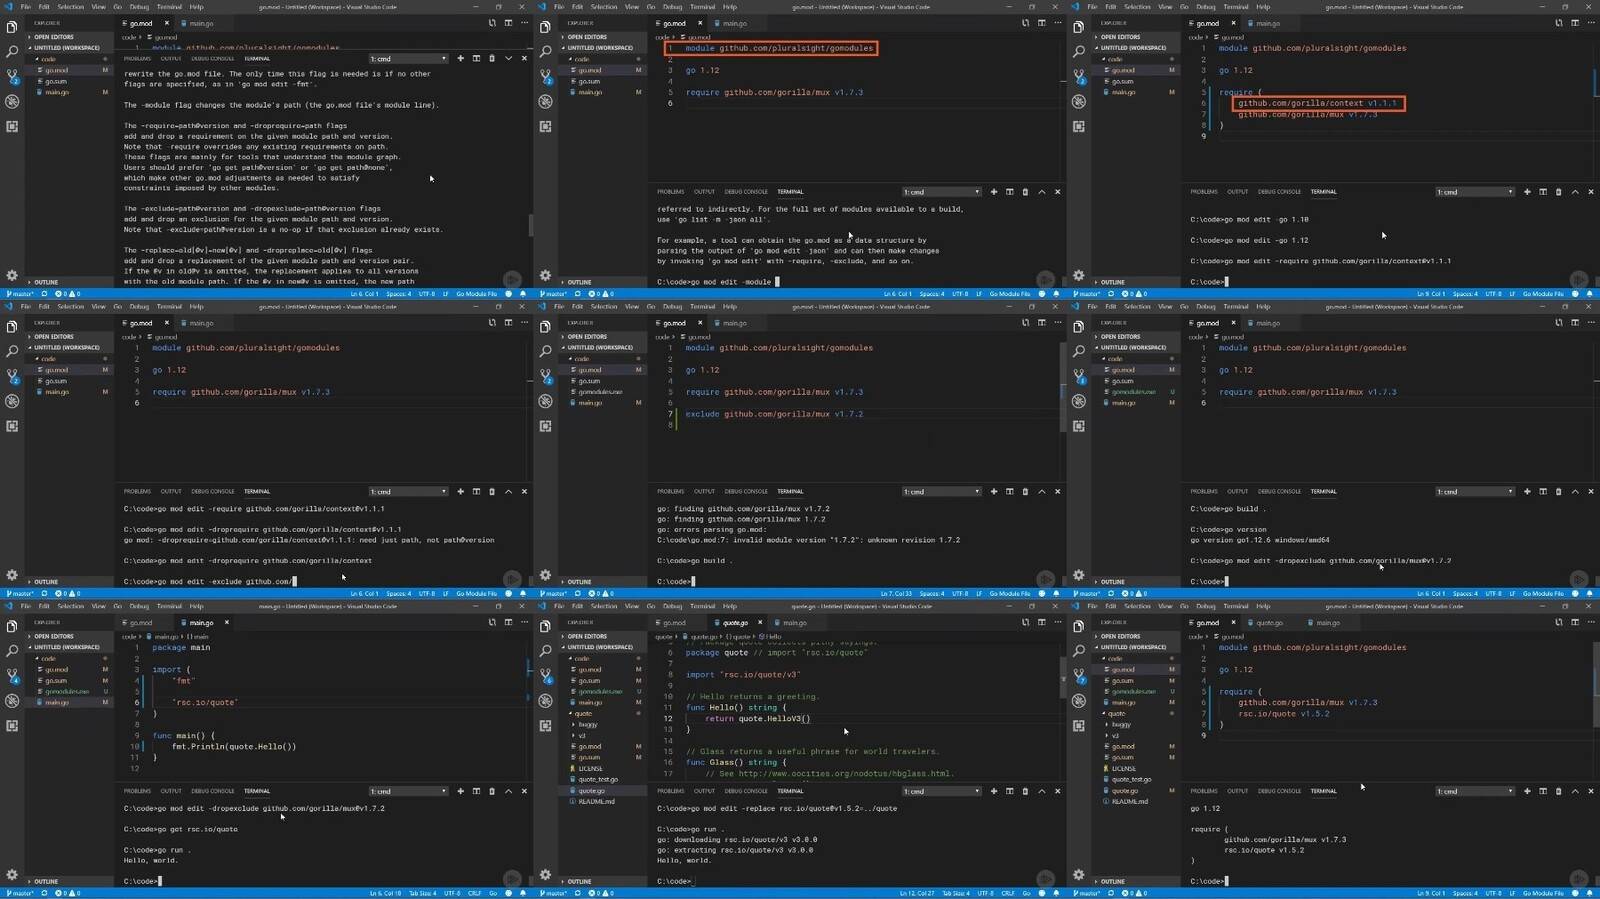Kill terminal in window with exclude line in go.mod
This screenshot has width=1600, height=899.
point(1025,491)
